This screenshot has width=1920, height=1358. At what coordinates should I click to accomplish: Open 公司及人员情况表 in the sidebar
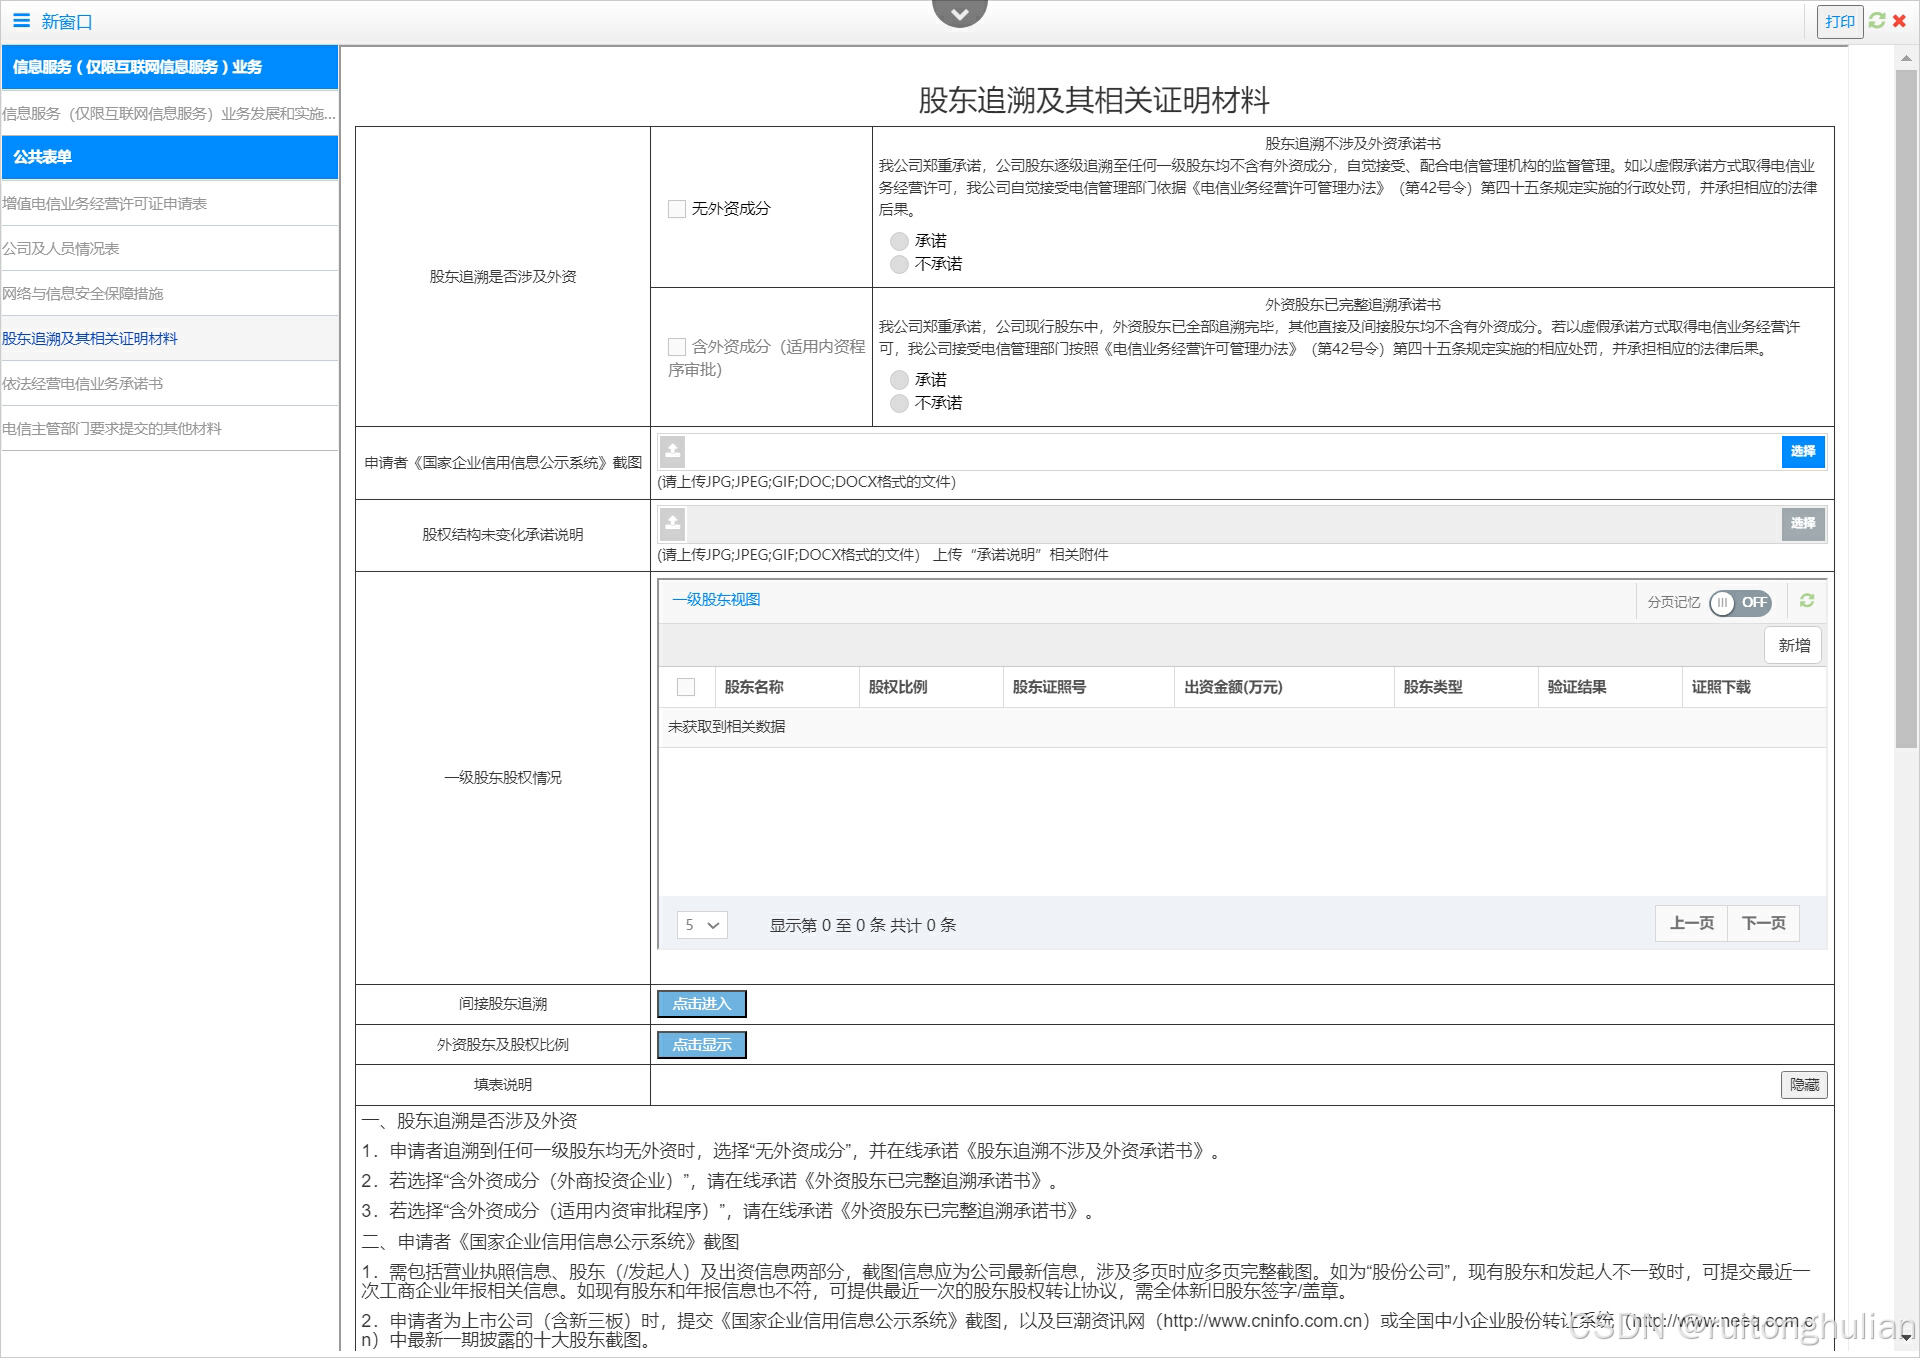(x=61, y=248)
